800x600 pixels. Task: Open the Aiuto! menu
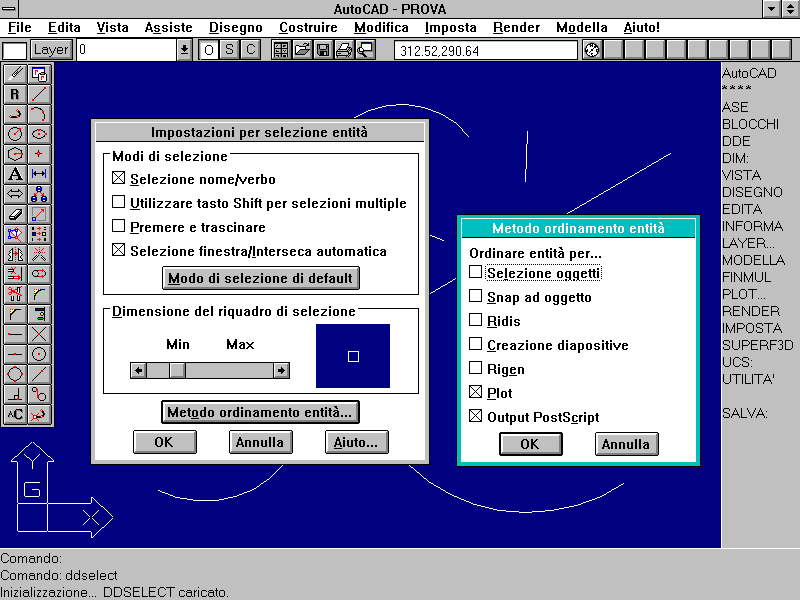pos(641,27)
